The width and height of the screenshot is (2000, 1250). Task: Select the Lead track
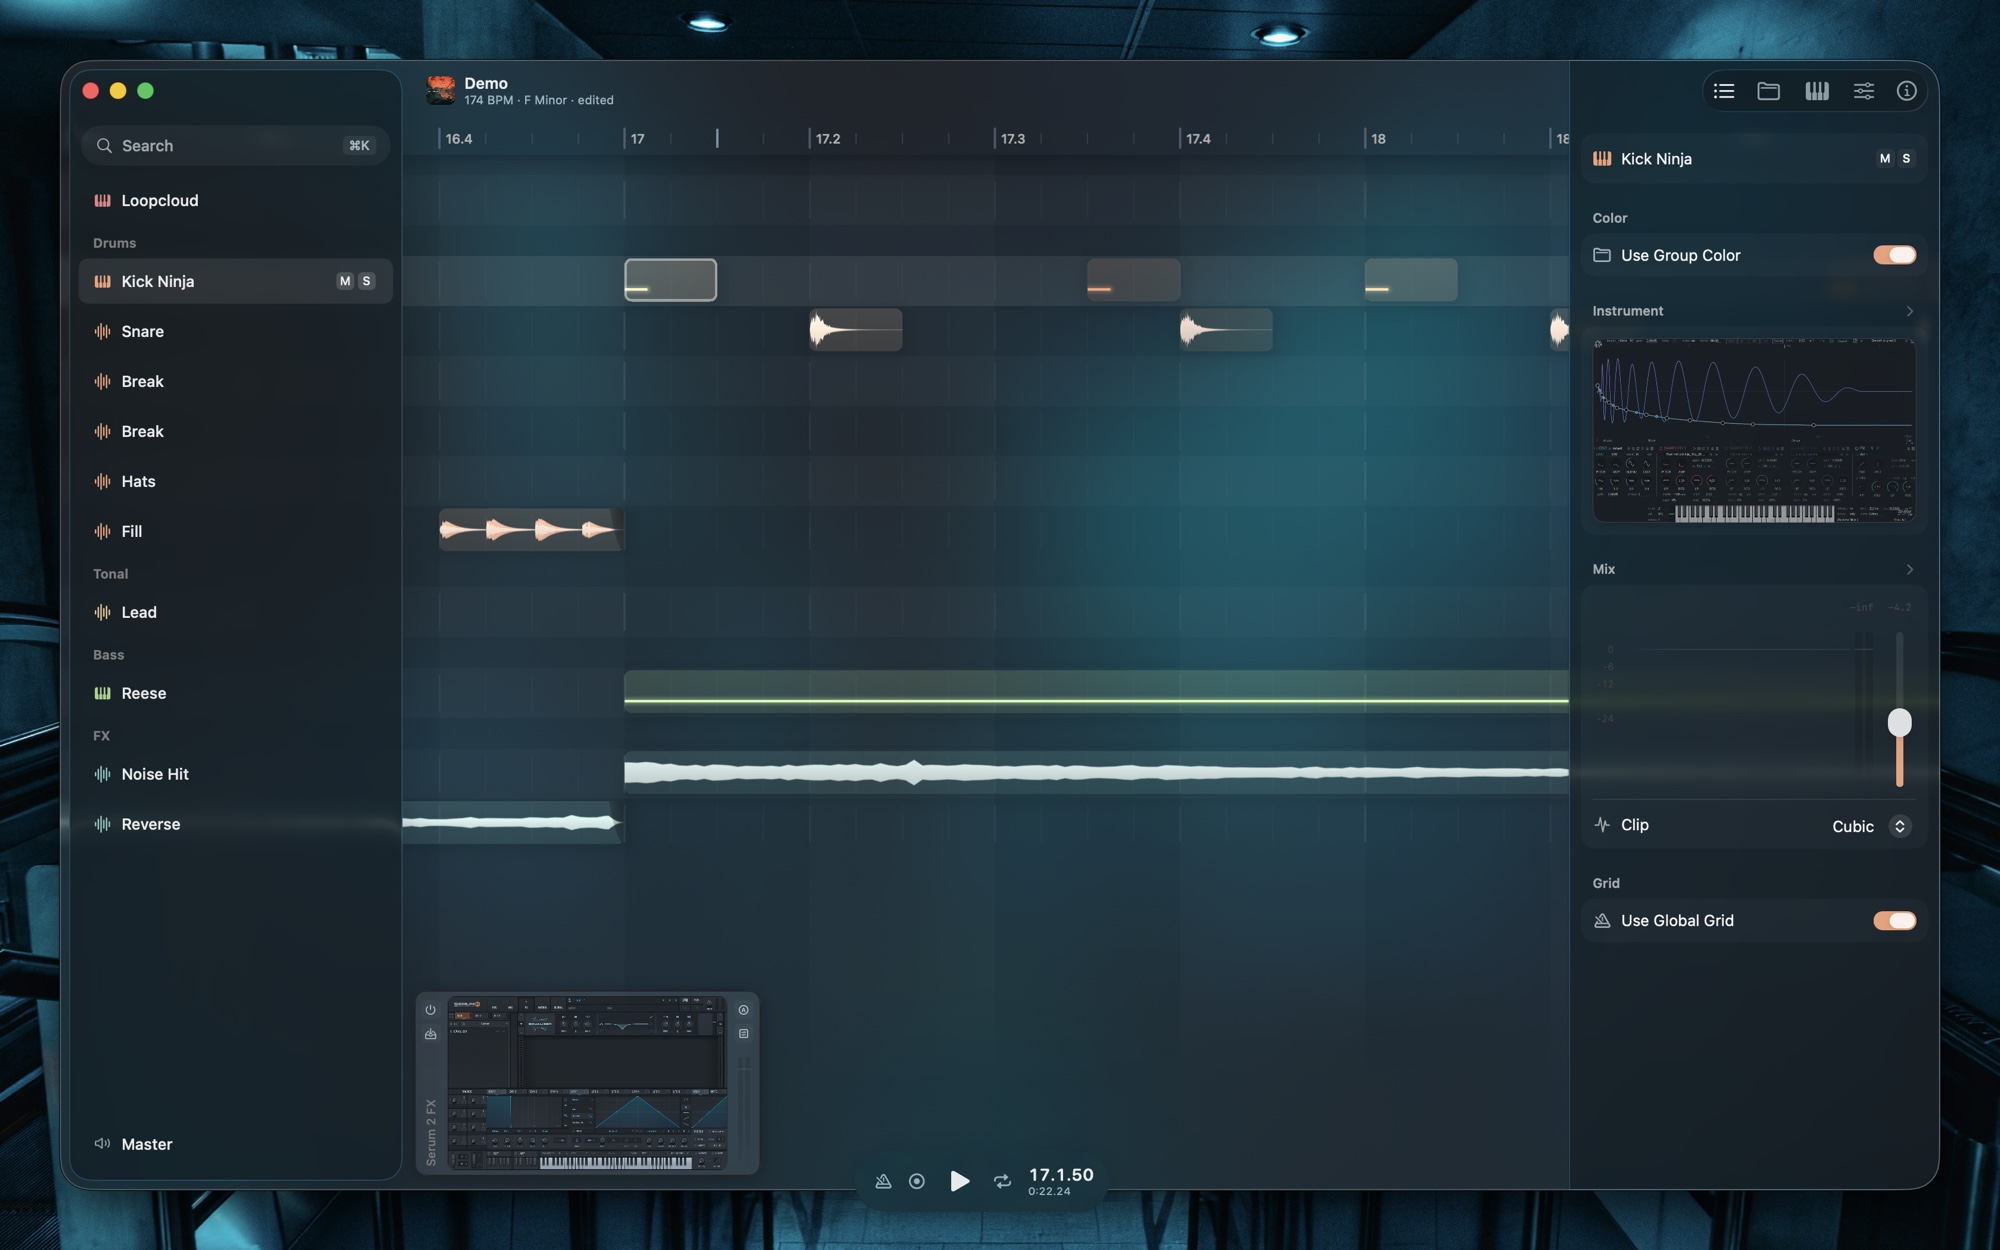236,612
